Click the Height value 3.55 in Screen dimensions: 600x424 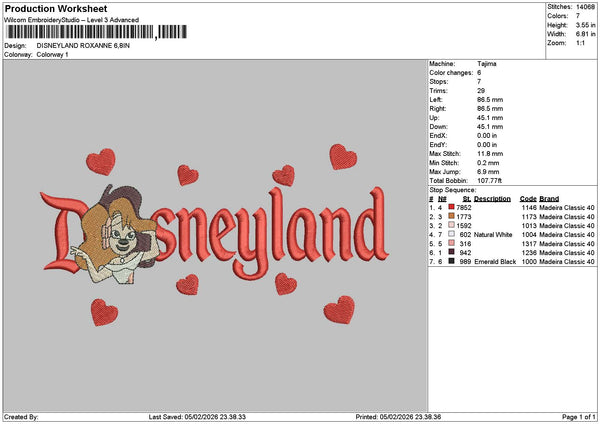coord(585,25)
